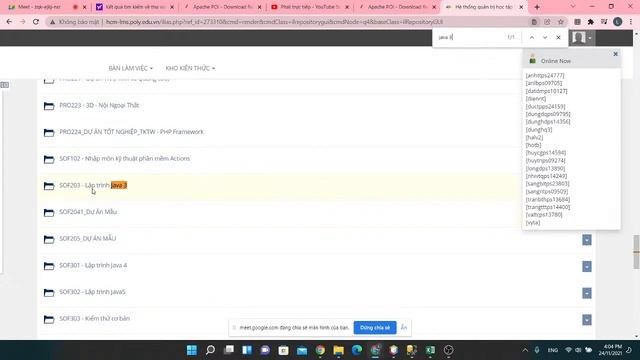This screenshot has width=640, height=360.
Task: Open the tab search chevron
Action: pyautogui.click(x=573, y=7)
